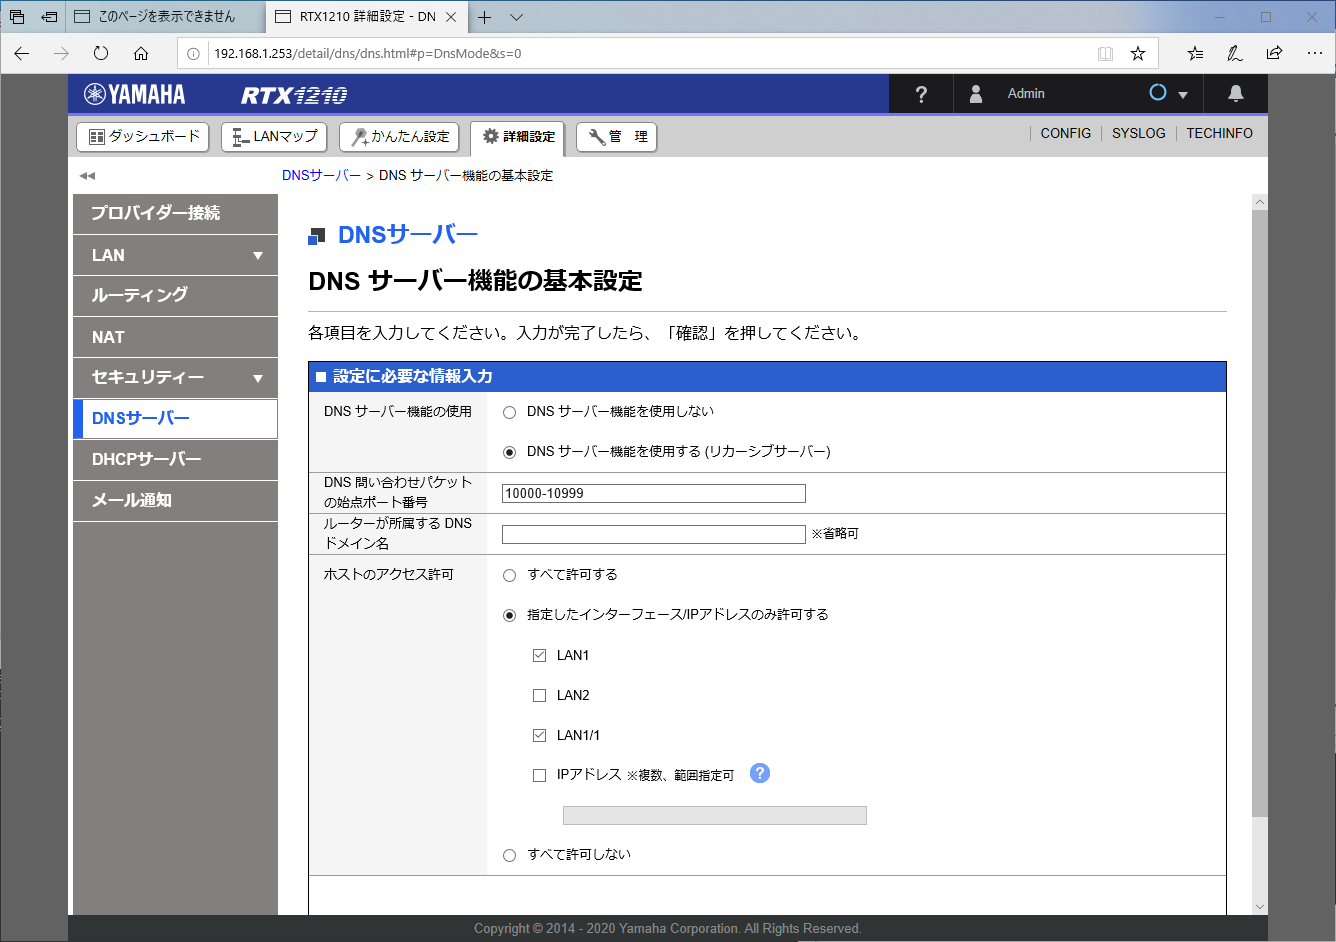Open reading view icon in address bar

(x=1105, y=53)
